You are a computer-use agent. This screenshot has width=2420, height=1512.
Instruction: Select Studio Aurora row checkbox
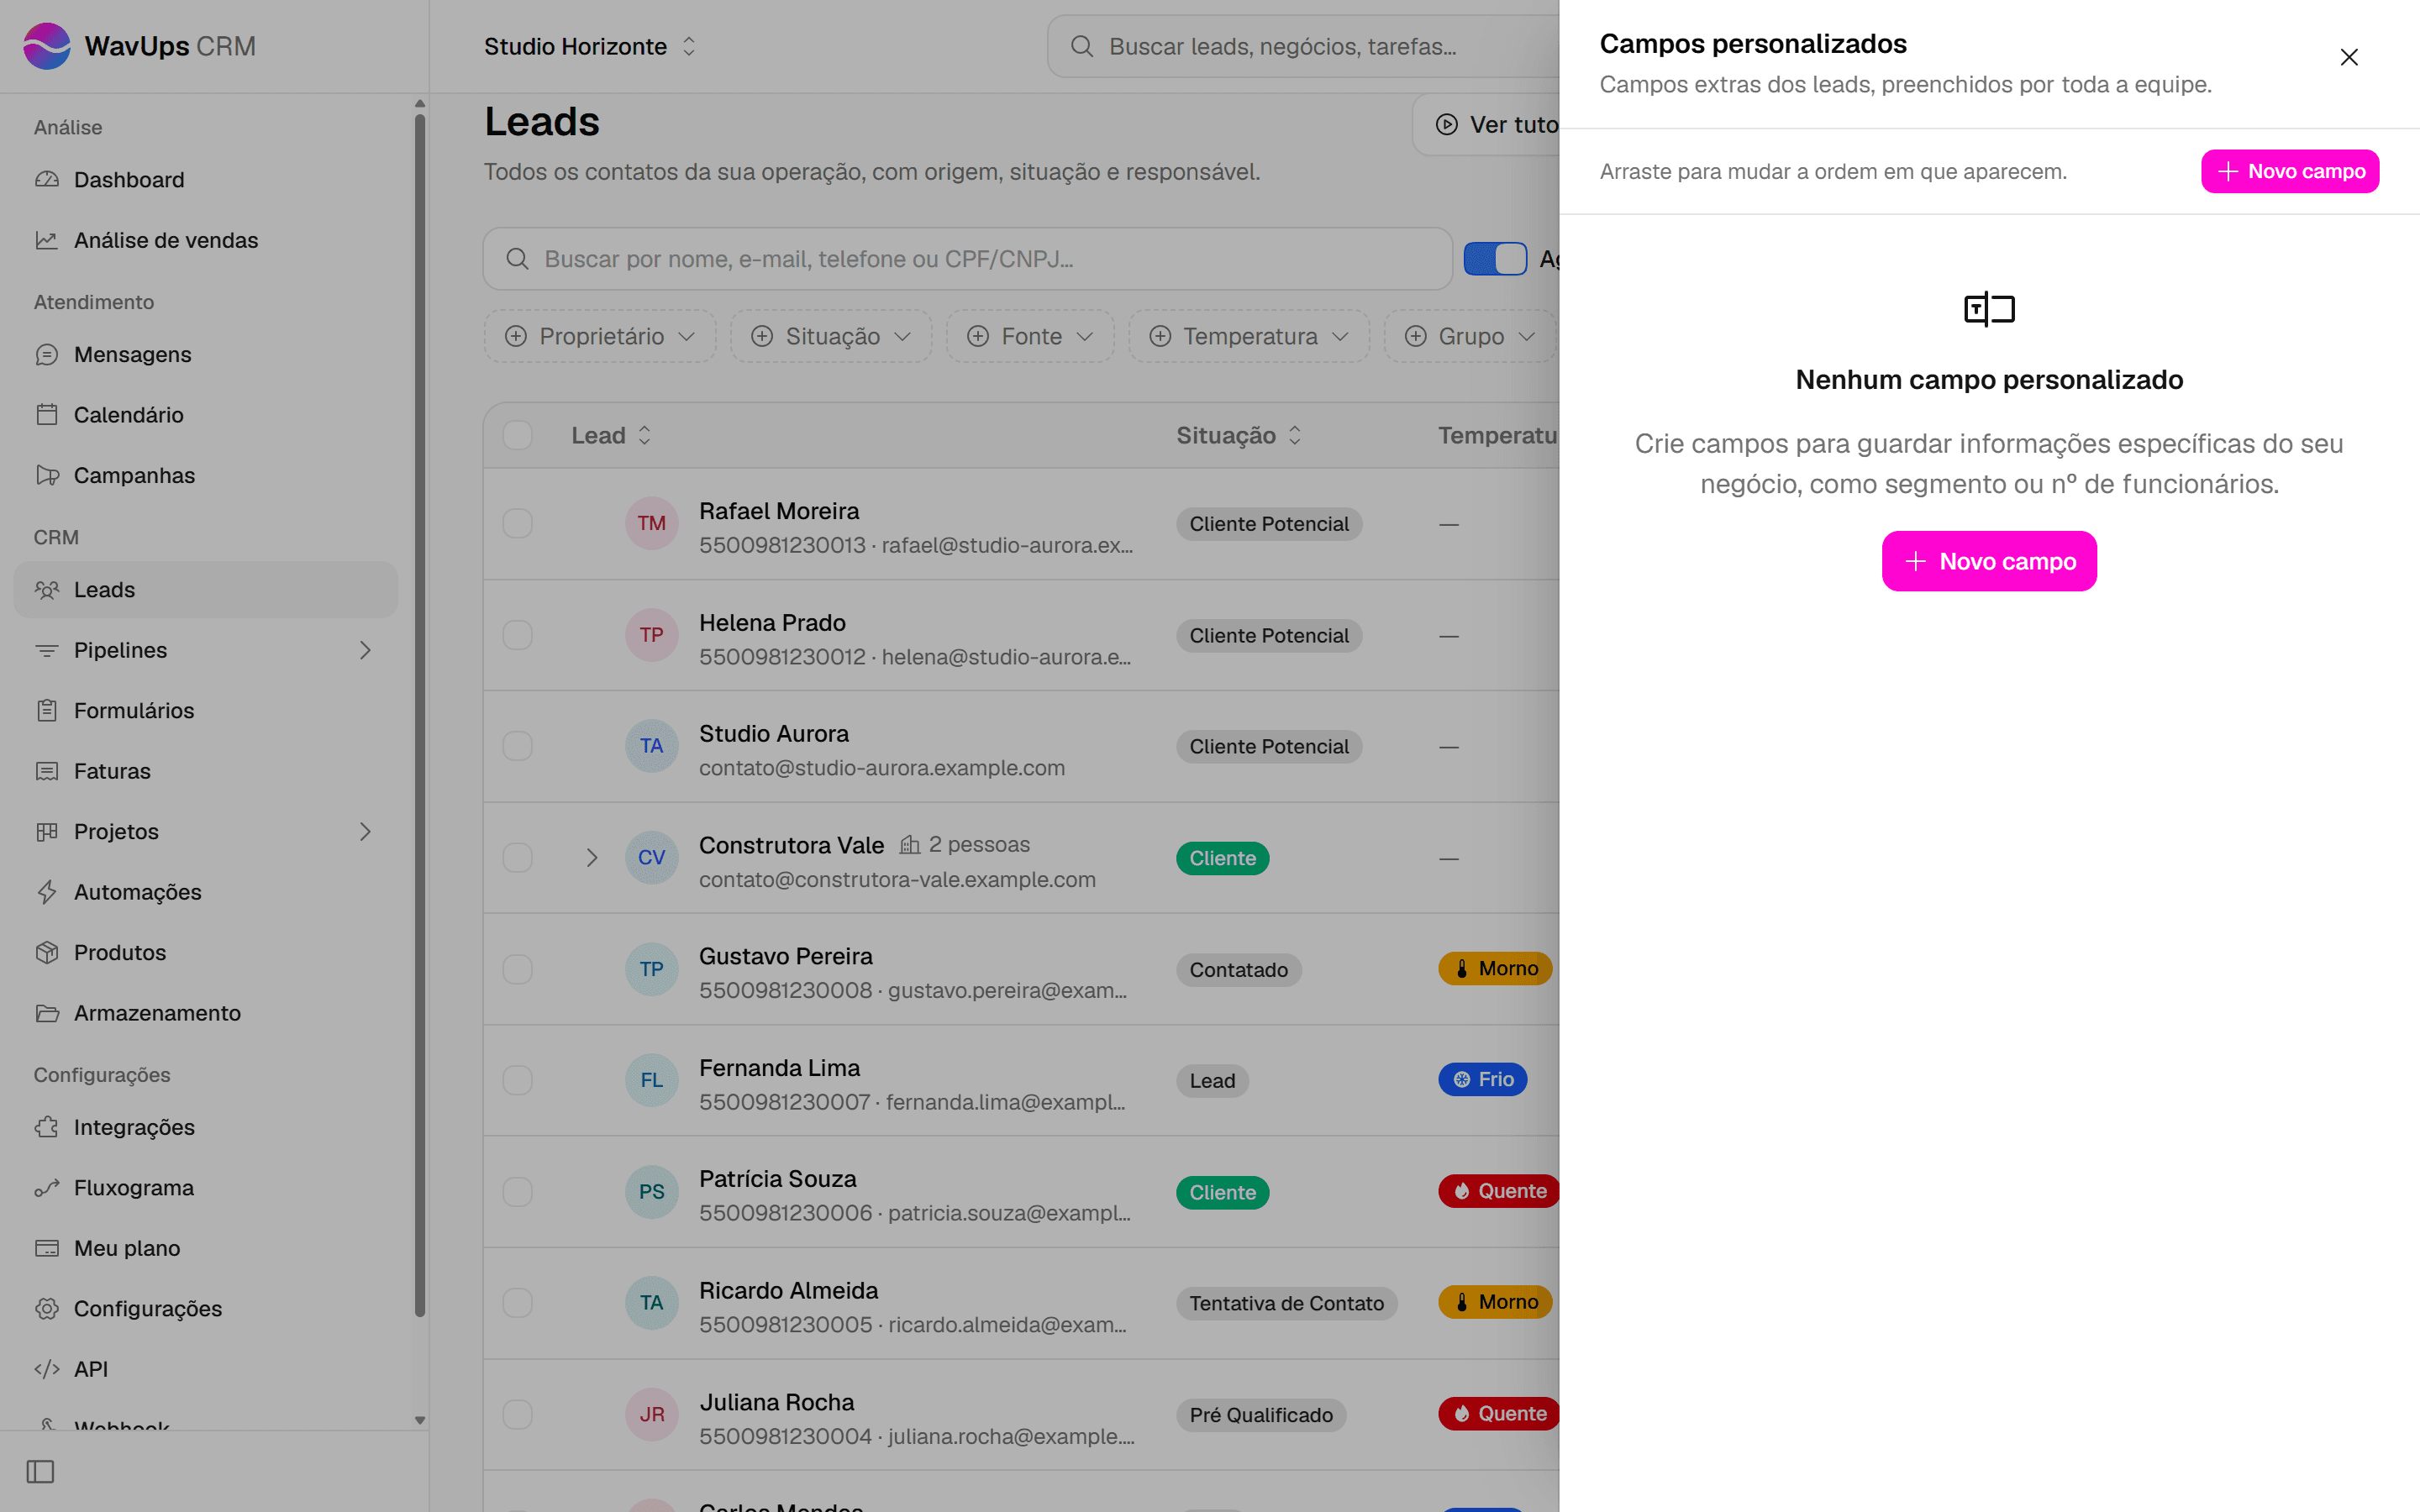point(517,746)
